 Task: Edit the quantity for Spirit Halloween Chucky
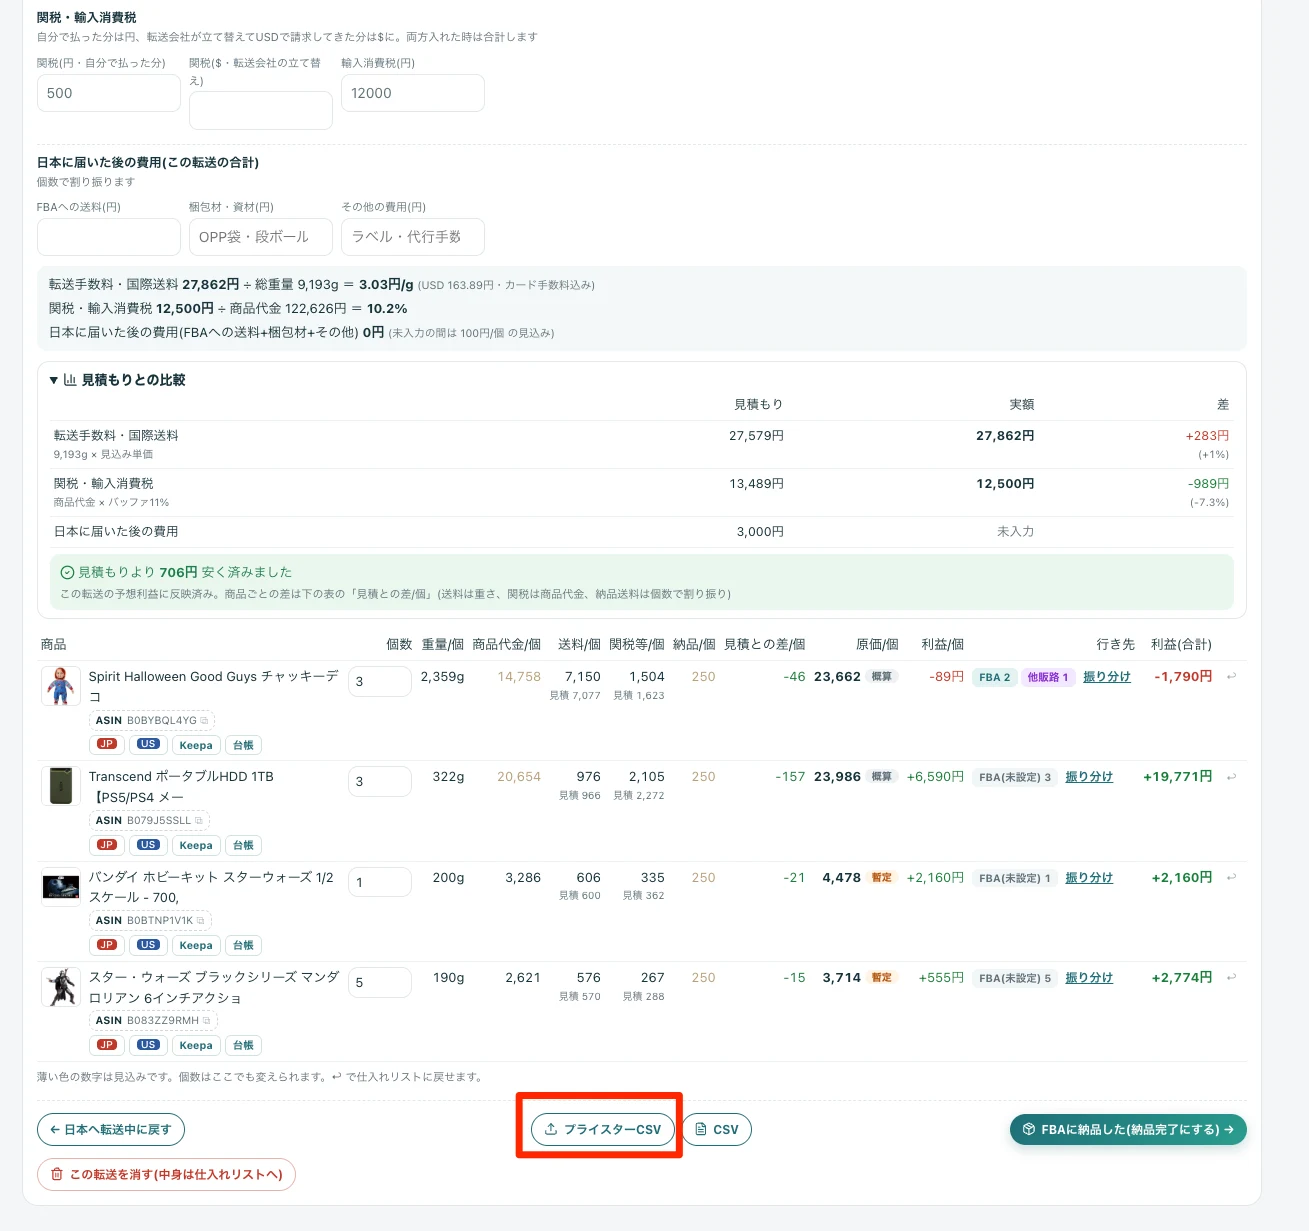[380, 681]
